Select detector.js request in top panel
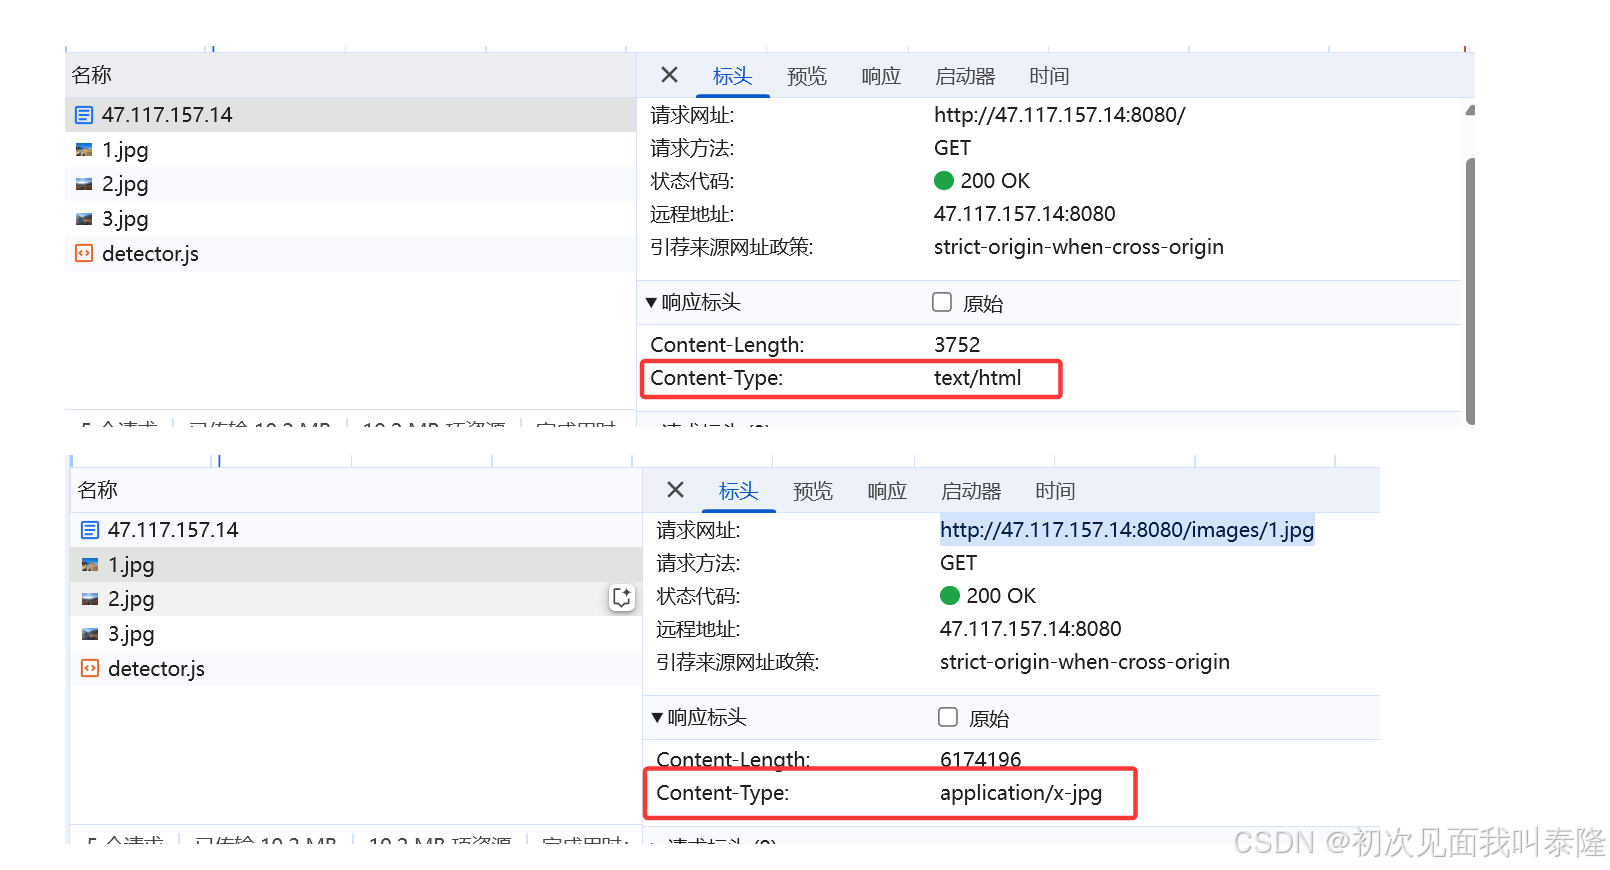 (350, 254)
